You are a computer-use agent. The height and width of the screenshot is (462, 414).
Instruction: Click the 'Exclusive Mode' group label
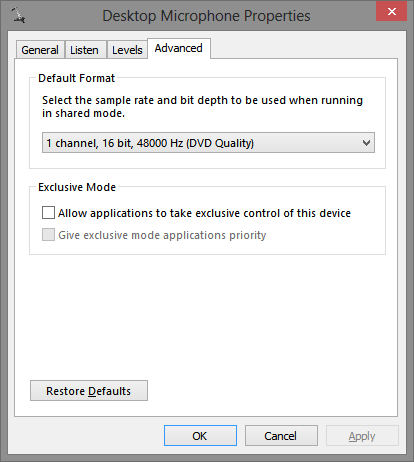[x=77, y=187]
